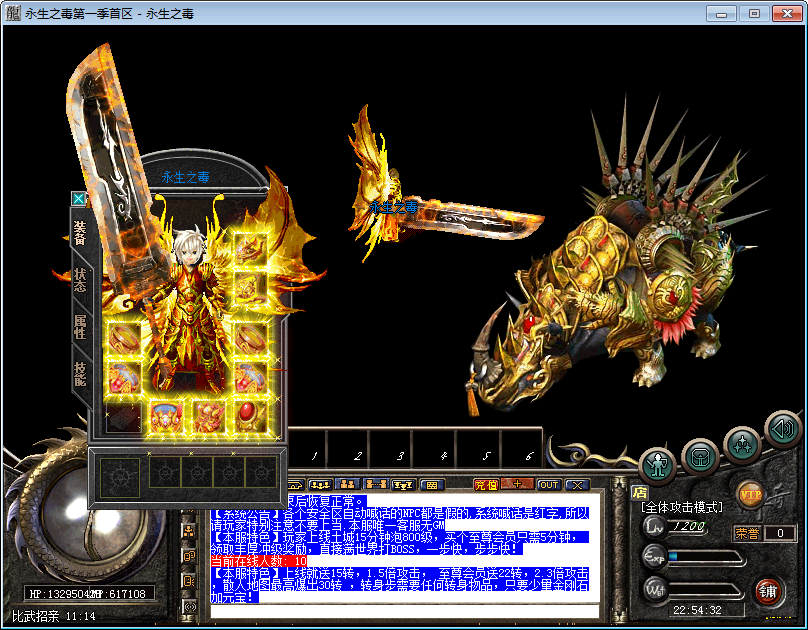The width and height of the screenshot is (808, 630).
Task: Open the two-person group toolbar icon
Action: click(347, 485)
